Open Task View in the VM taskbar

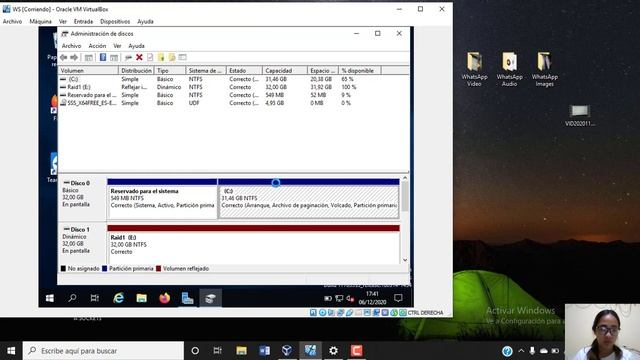click(95, 298)
